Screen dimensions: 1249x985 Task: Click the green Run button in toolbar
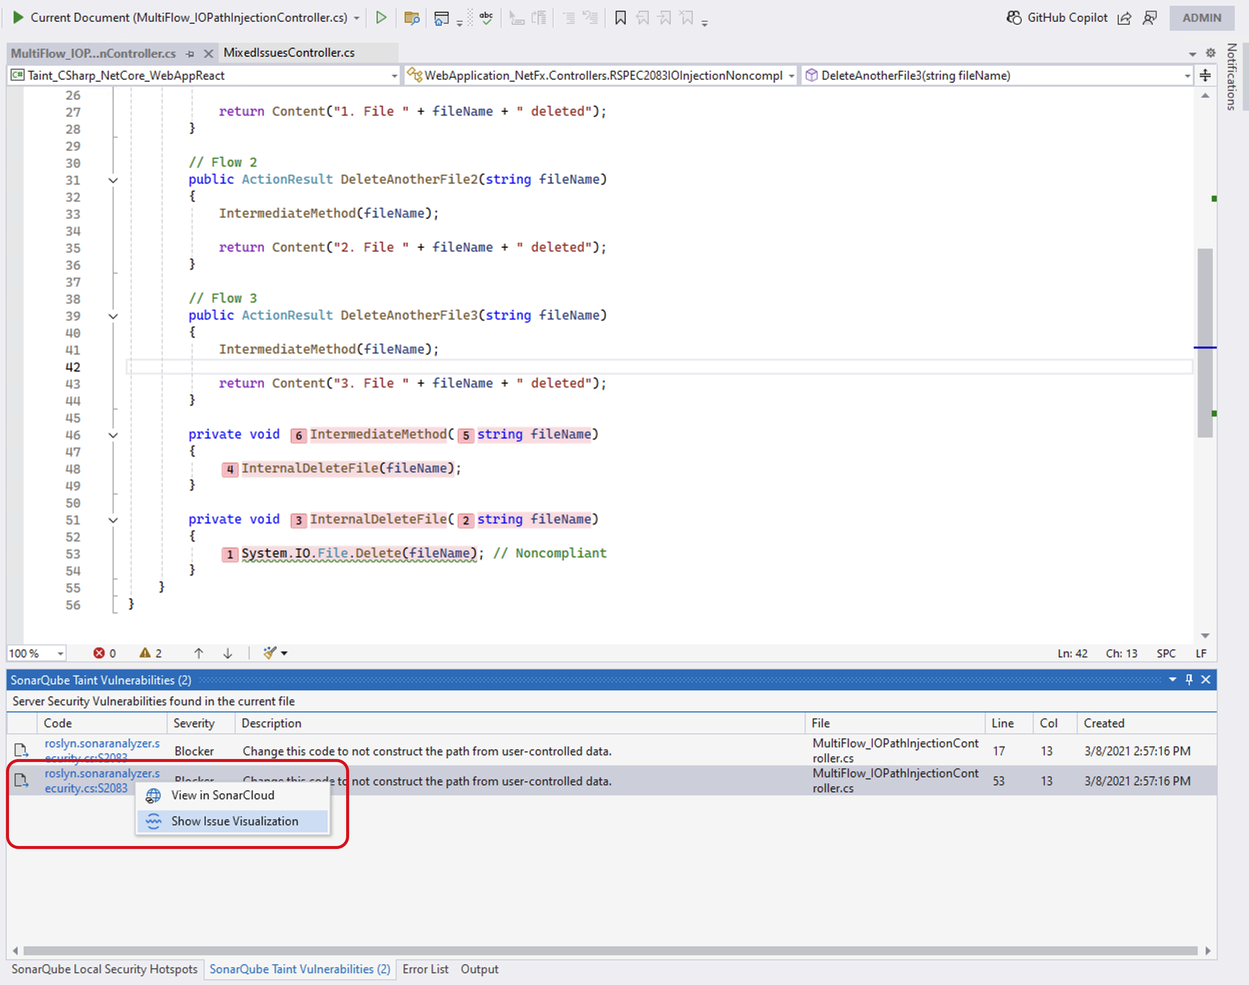tap(381, 17)
